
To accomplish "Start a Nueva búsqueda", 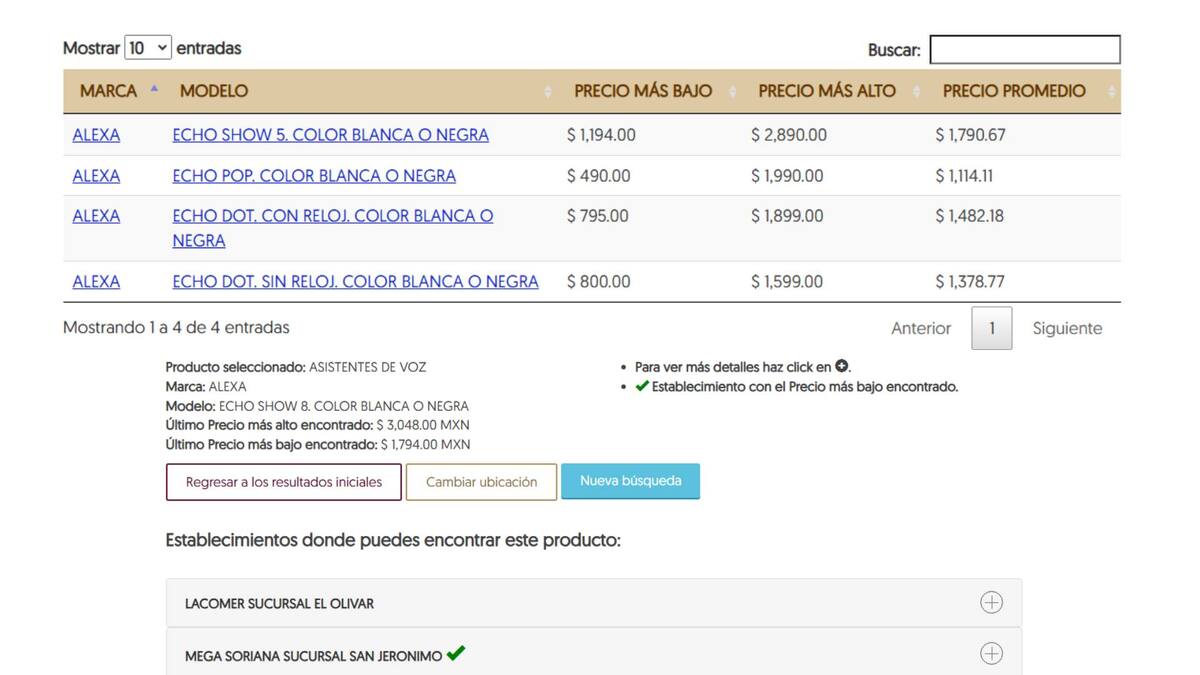I will click(x=630, y=481).
